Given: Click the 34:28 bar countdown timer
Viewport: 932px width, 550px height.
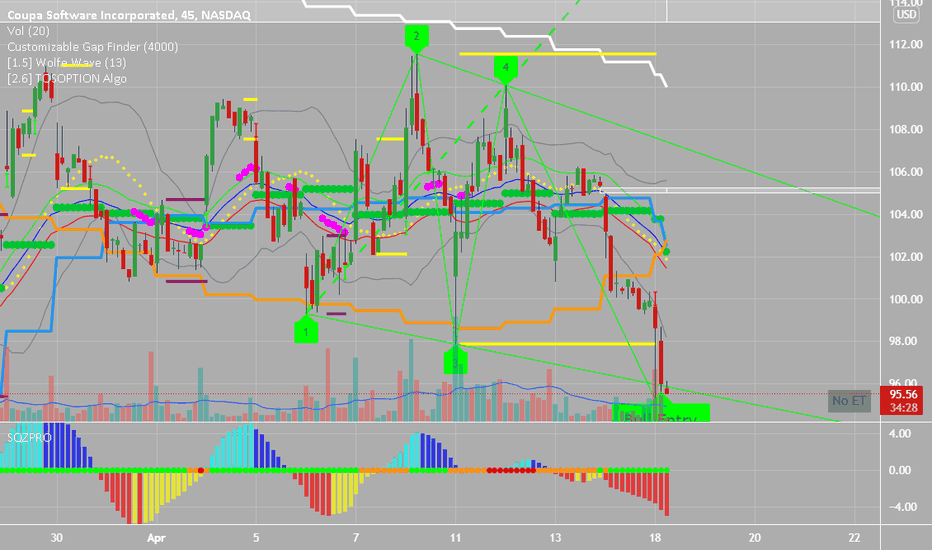Looking at the screenshot, I should tap(902, 408).
